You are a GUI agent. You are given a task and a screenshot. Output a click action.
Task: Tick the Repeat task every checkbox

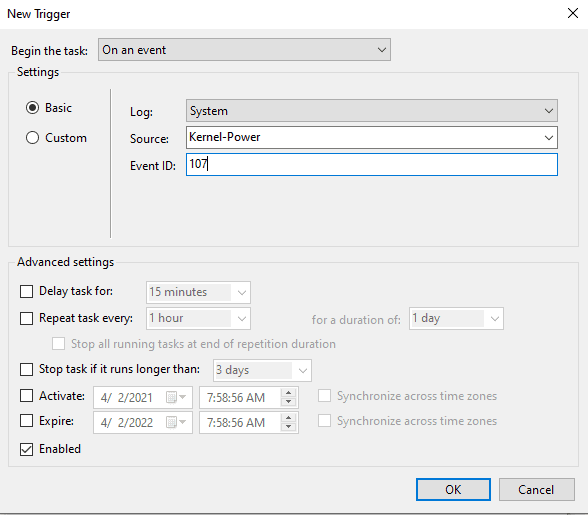click(x=26, y=318)
